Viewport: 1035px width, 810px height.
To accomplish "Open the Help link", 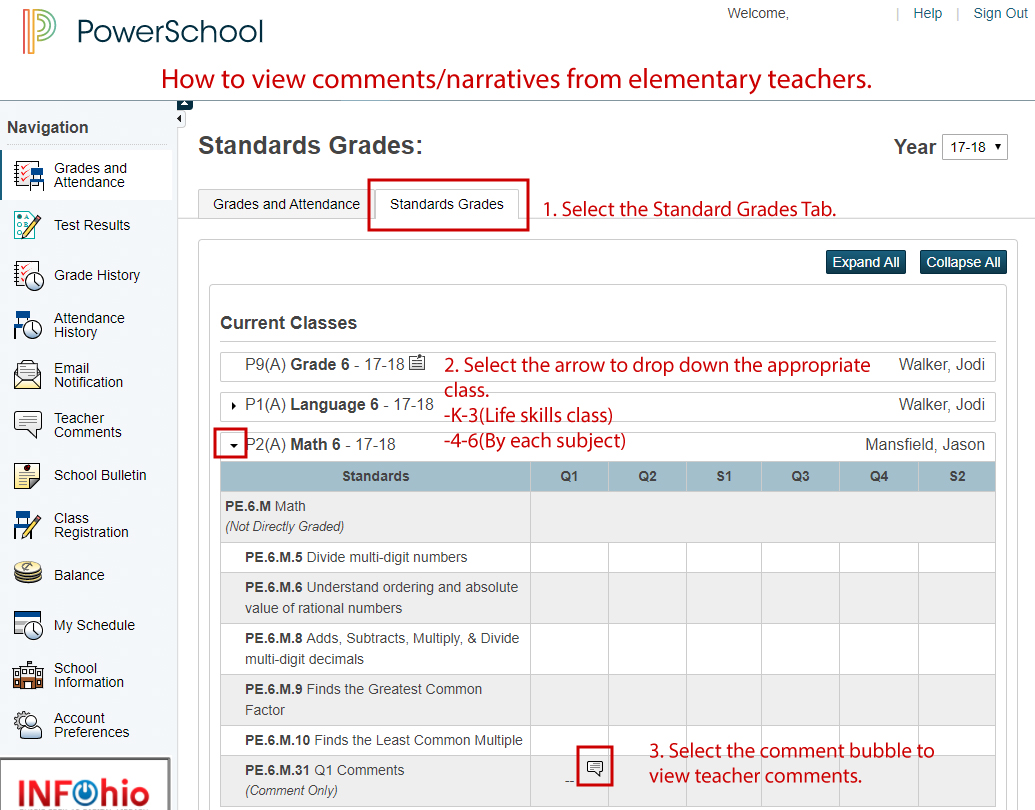I will coord(927,13).
